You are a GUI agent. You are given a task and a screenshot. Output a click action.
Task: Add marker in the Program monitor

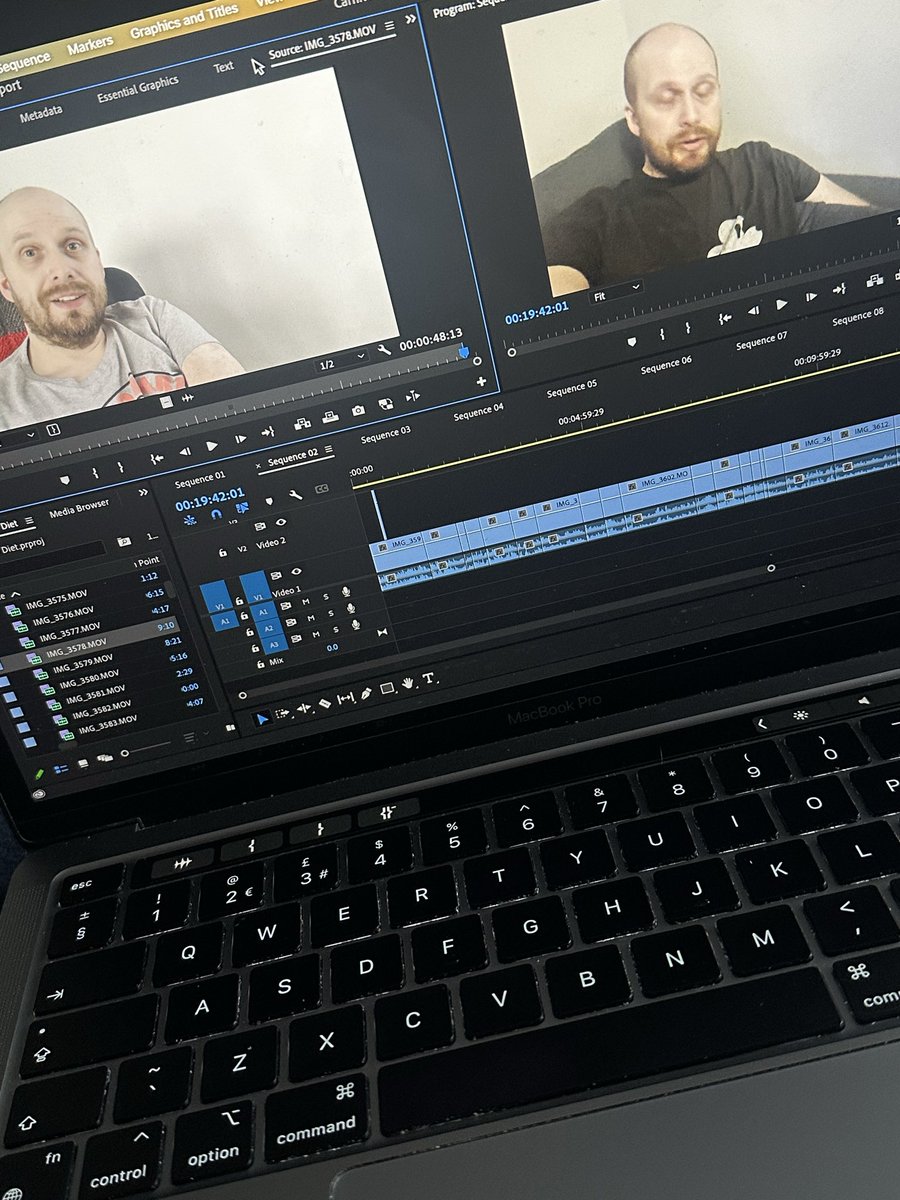click(x=632, y=341)
